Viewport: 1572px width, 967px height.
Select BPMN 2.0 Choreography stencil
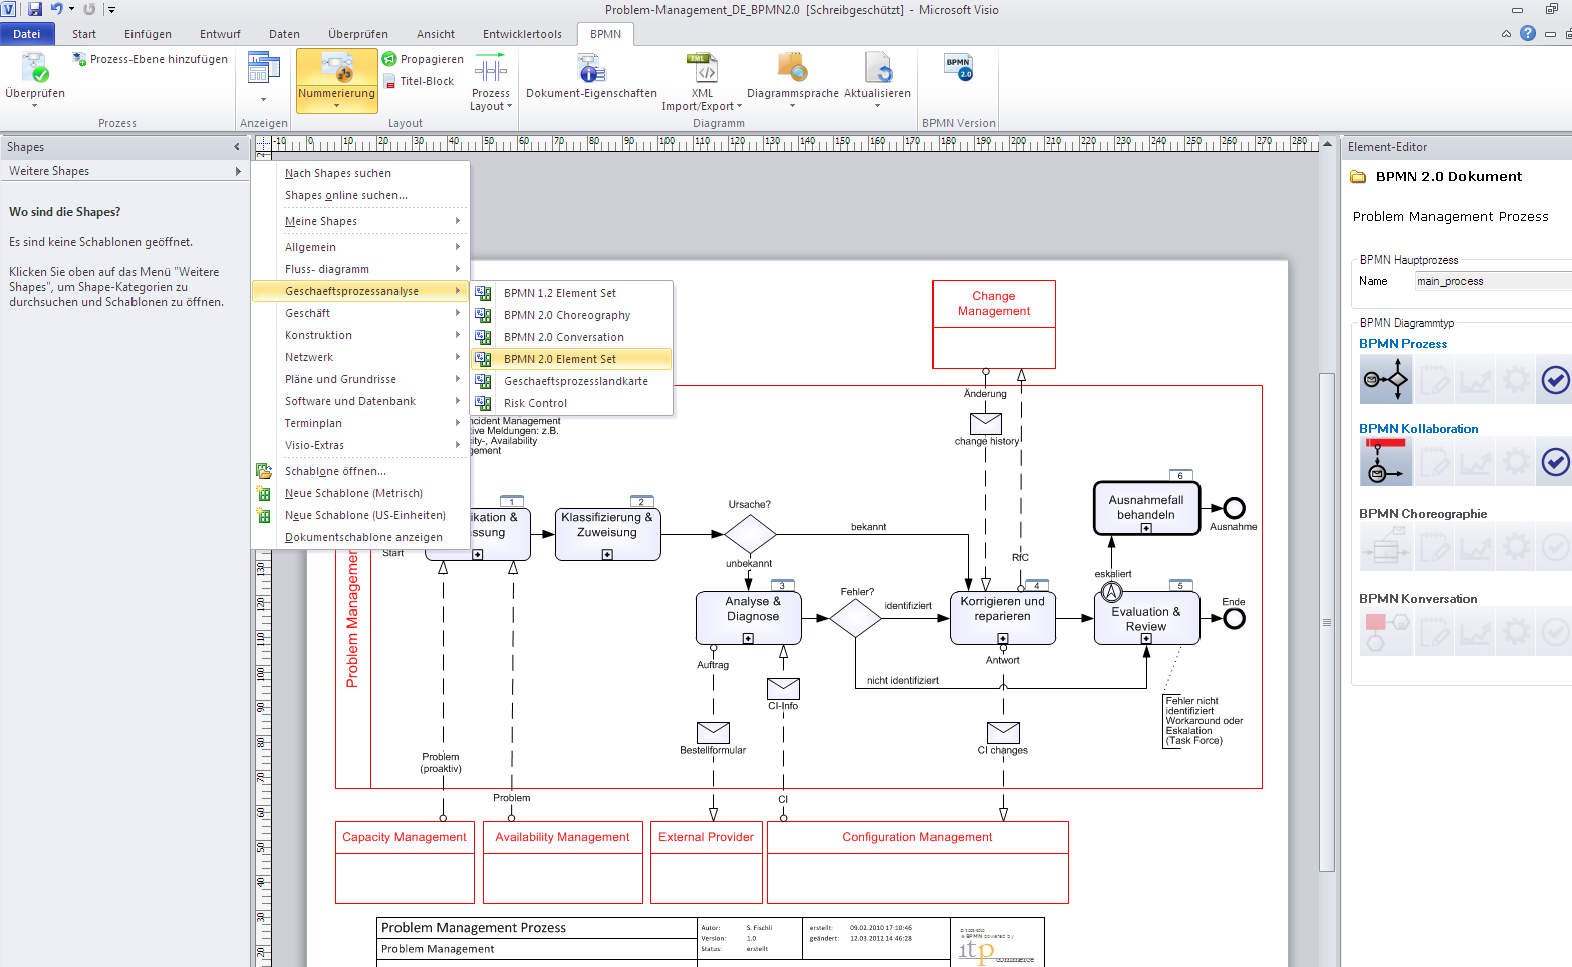(572, 315)
